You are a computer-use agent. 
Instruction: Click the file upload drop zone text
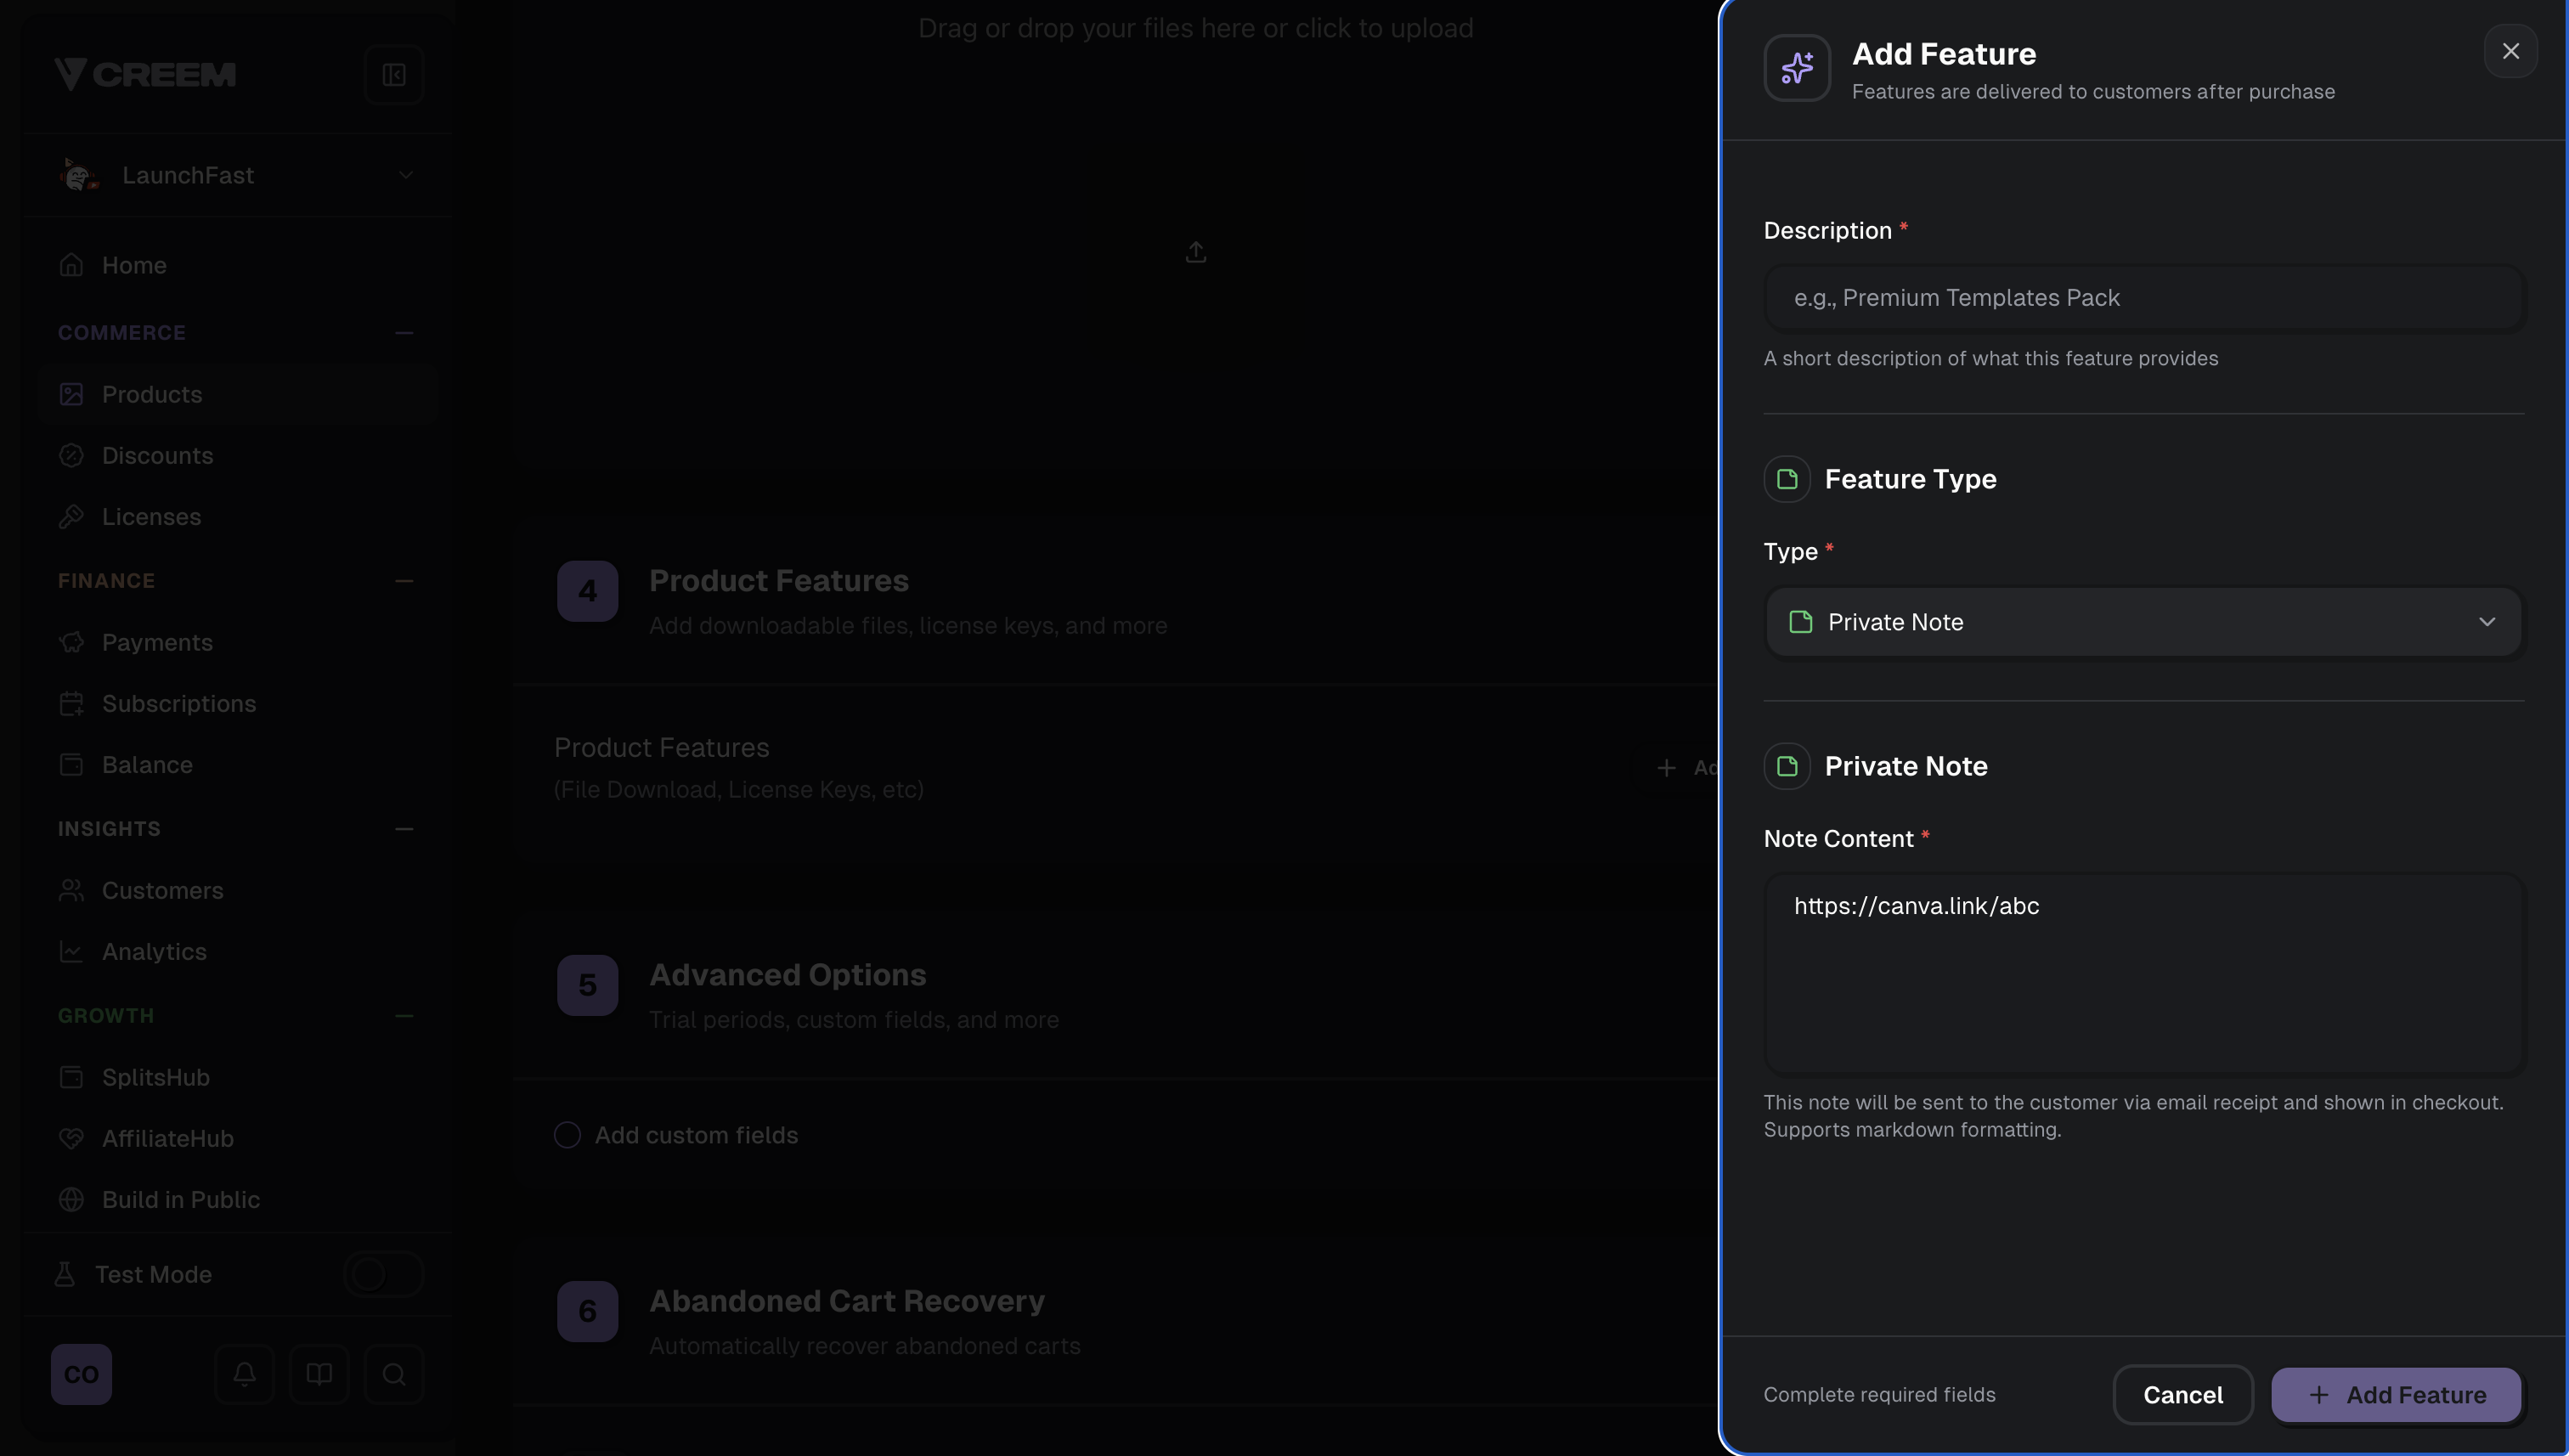click(x=1196, y=28)
